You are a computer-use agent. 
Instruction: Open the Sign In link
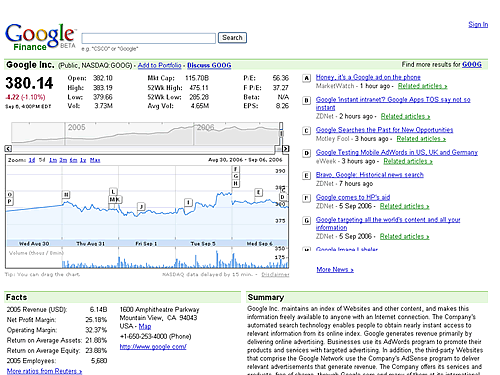point(478,24)
